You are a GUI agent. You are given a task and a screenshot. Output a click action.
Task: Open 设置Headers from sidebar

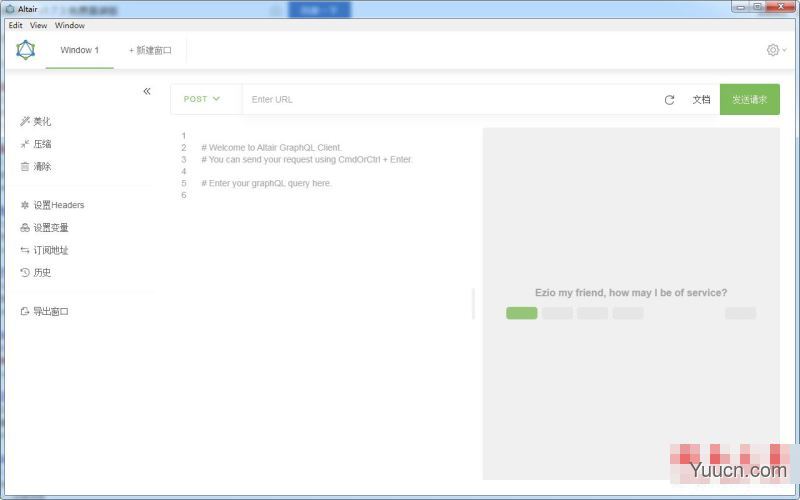[x=52, y=205]
